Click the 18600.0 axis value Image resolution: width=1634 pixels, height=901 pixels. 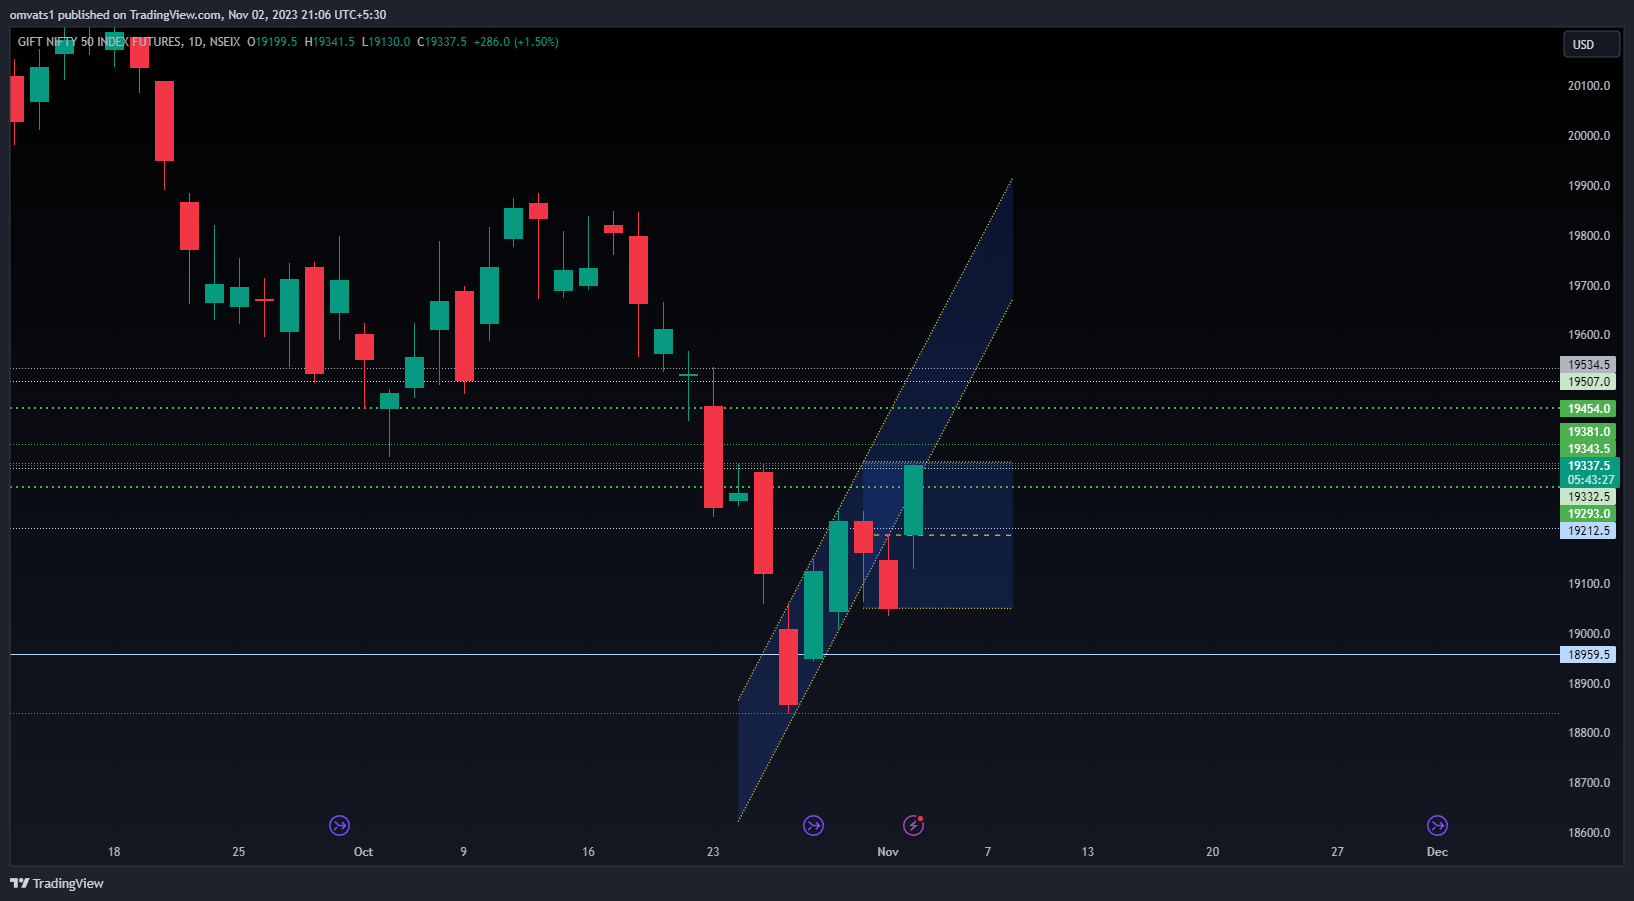[1589, 833]
